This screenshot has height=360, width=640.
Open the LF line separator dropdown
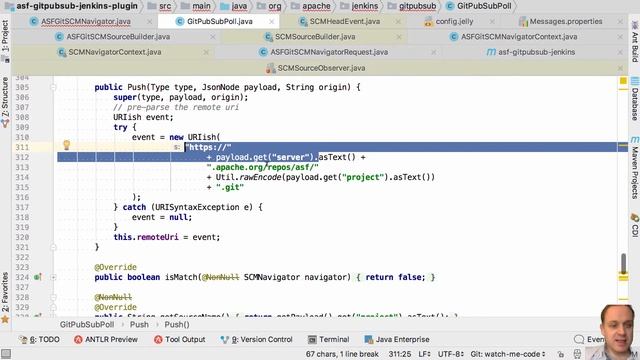pos(424,354)
